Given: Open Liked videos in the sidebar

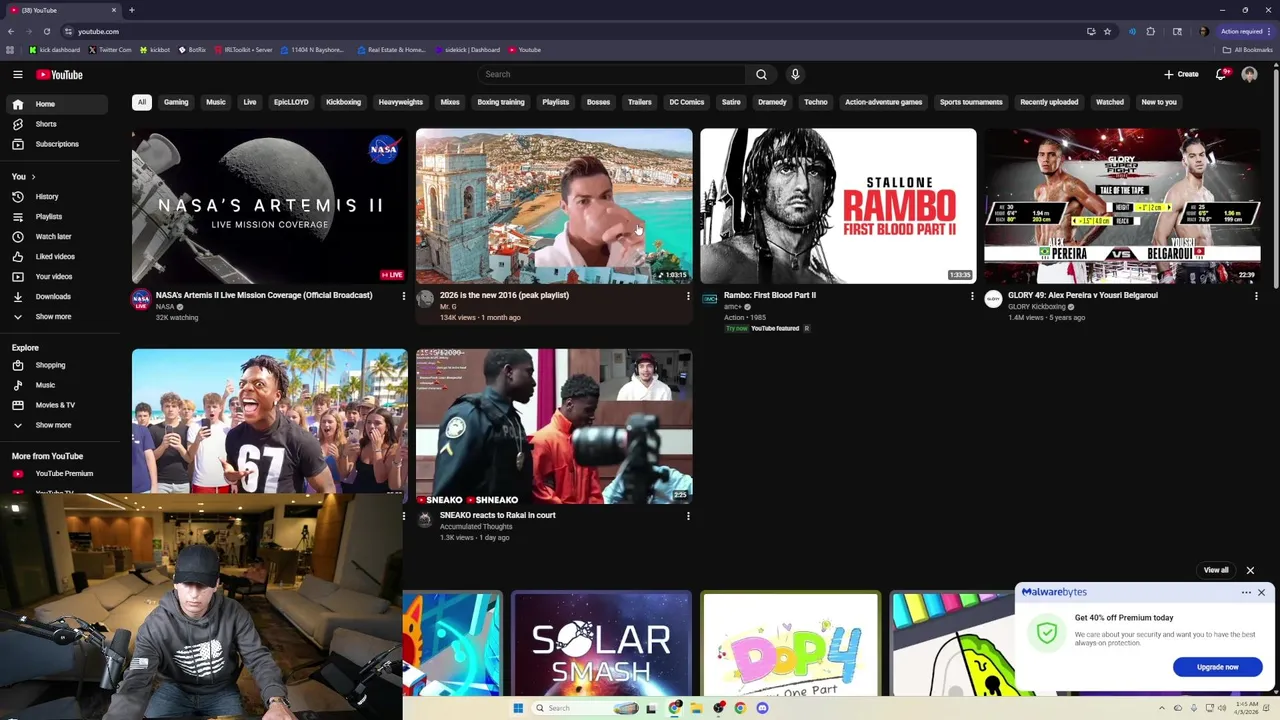Looking at the screenshot, I should [x=54, y=257].
